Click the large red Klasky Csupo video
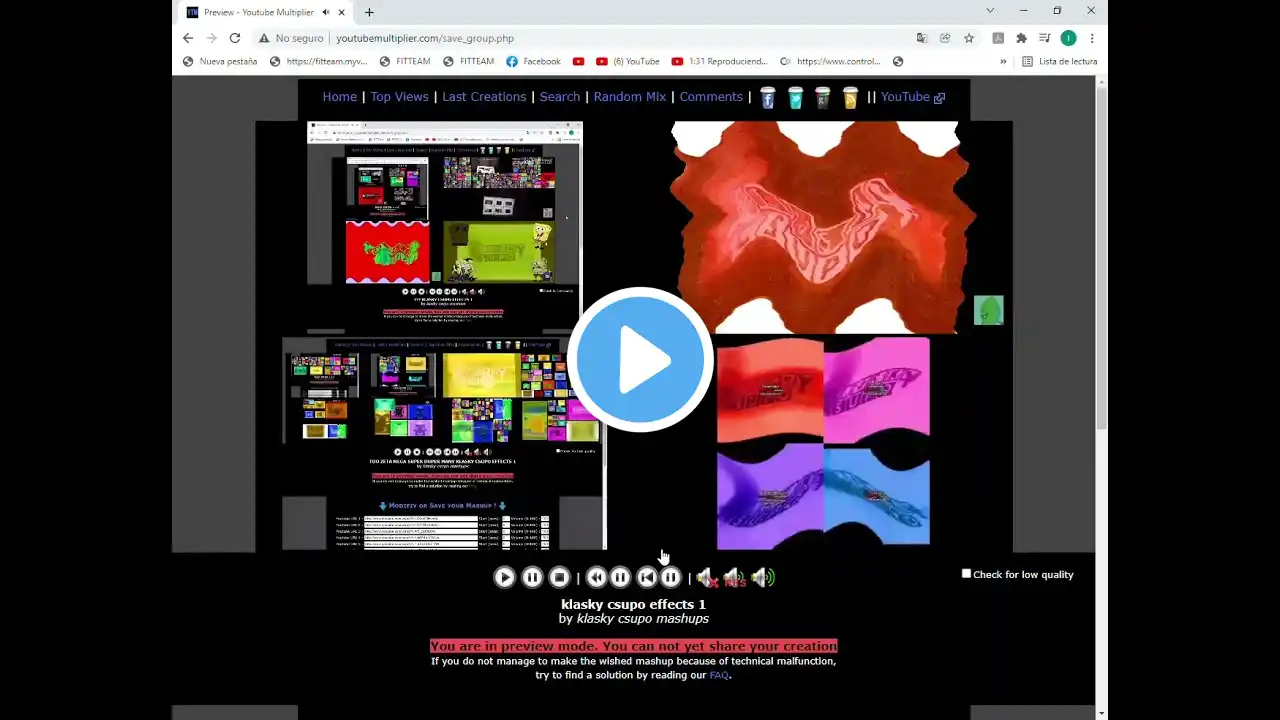This screenshot has width=1280, height=720. click(821, 227)
